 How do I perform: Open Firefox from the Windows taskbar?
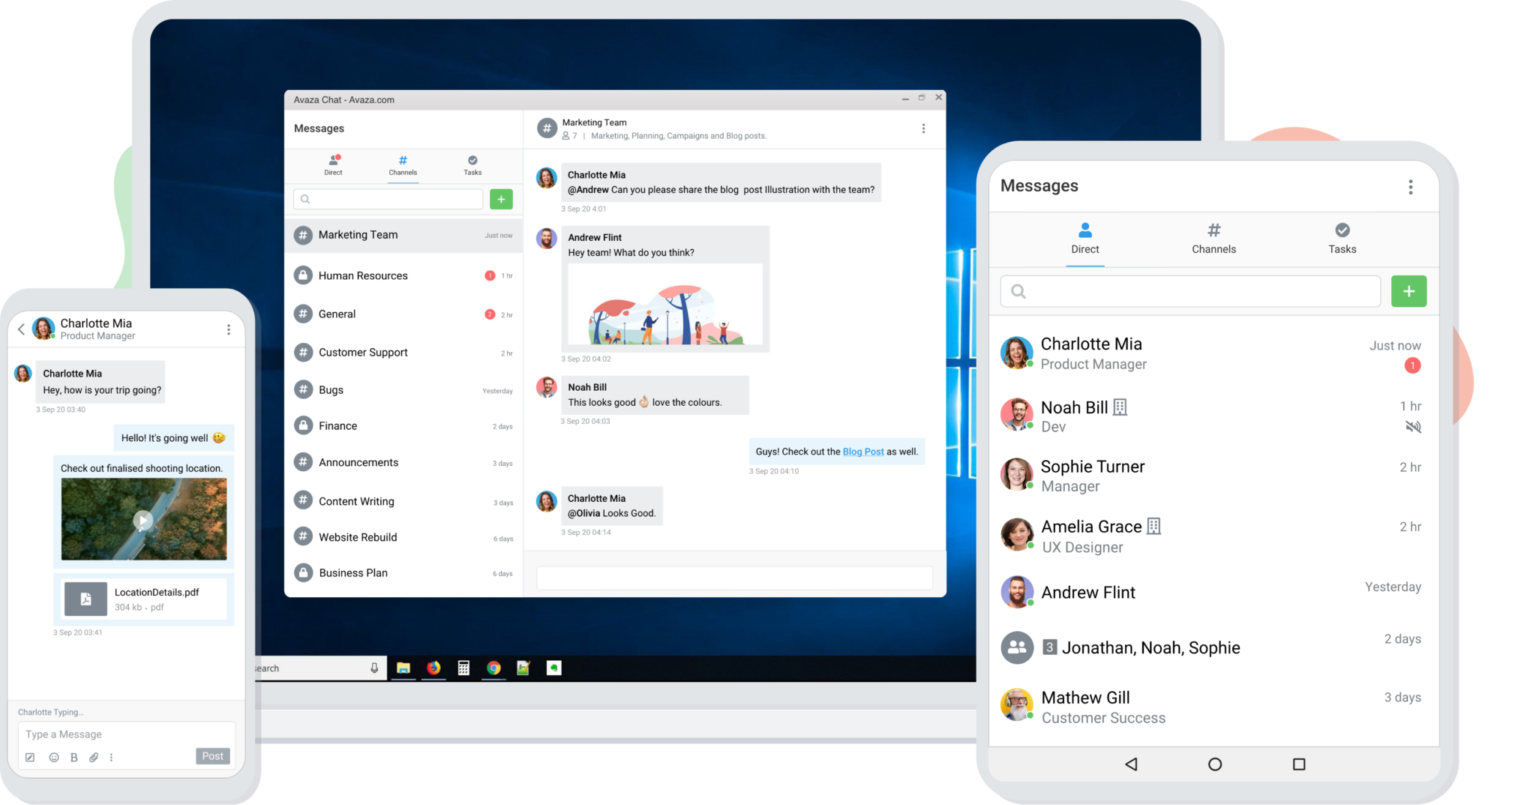click(433, 667)
